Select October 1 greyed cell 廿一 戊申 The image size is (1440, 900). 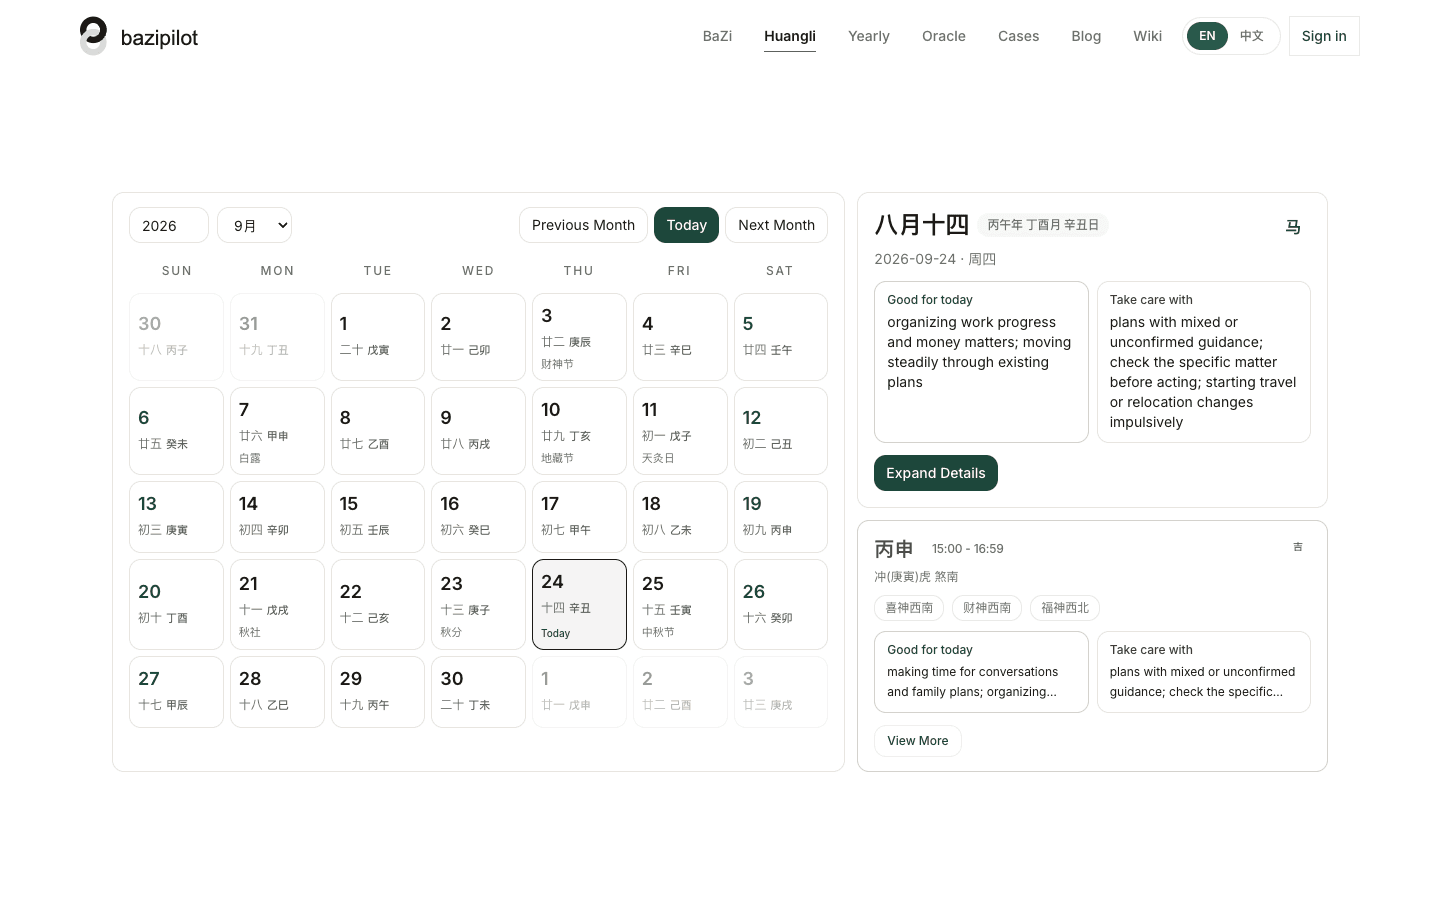tap(579, 692)
